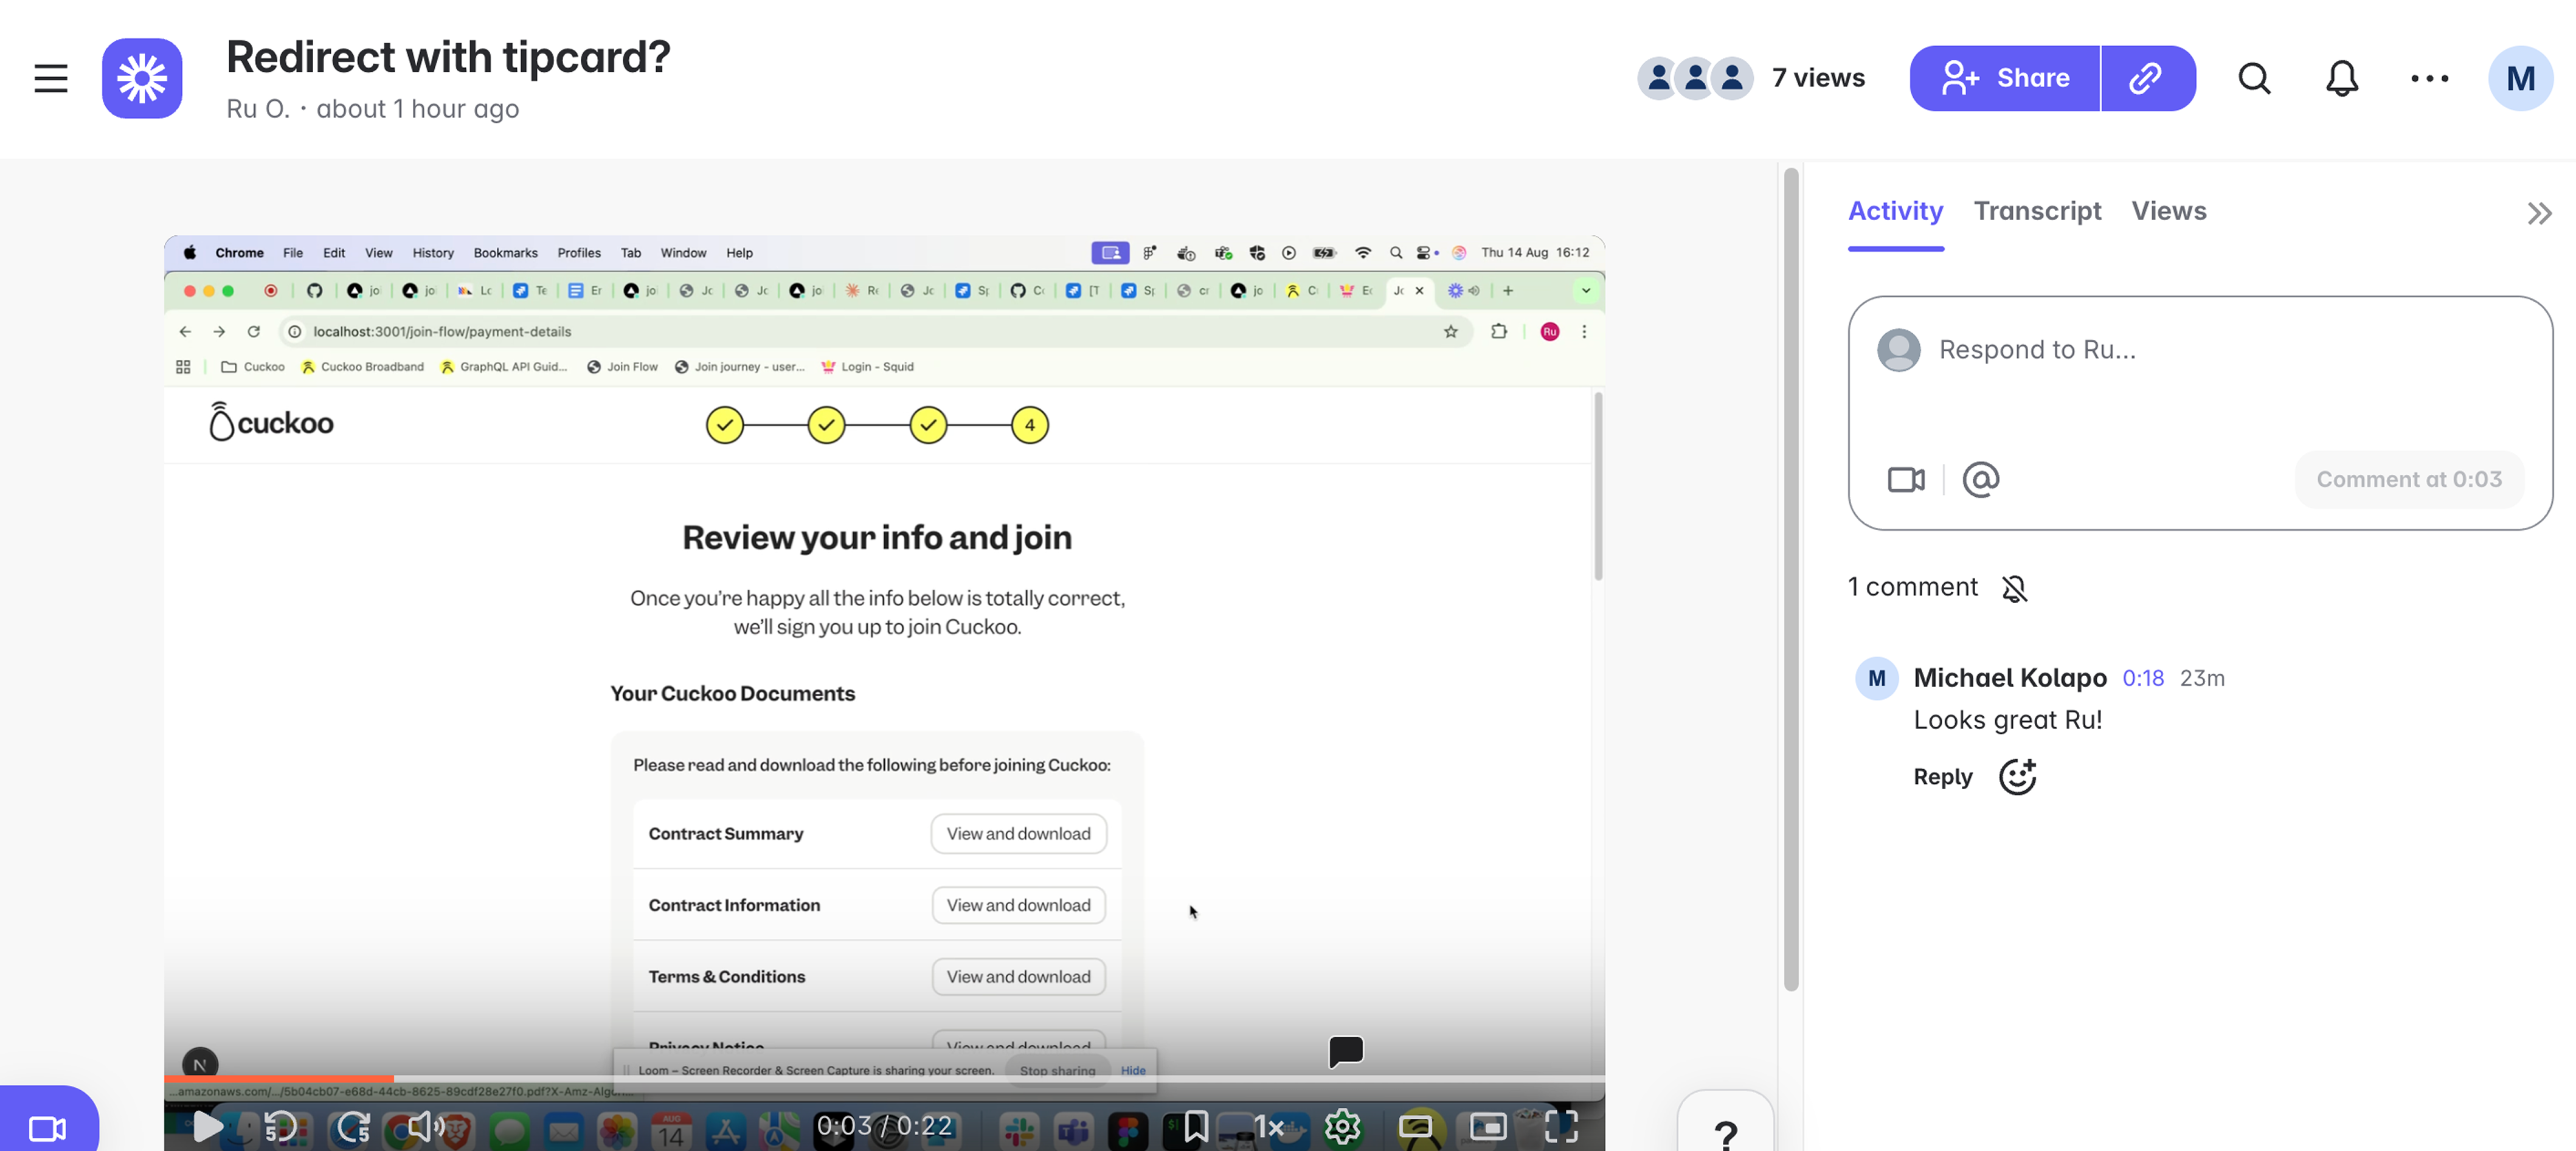Image resolution: width=2576 pixels, height=1151 pixels.
Task: Open the three-dot more options menu
Action: click(x=2429, y=78)
